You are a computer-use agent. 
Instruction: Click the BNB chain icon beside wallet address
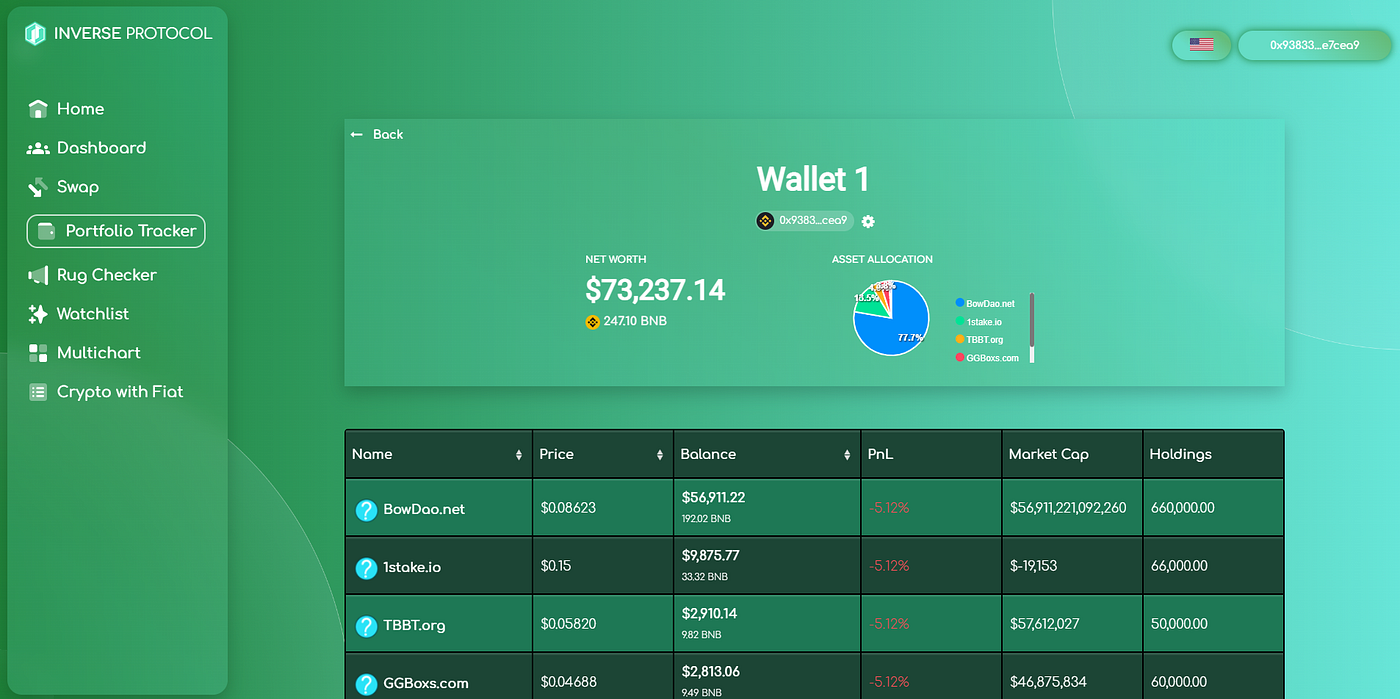tap(766, 221)
